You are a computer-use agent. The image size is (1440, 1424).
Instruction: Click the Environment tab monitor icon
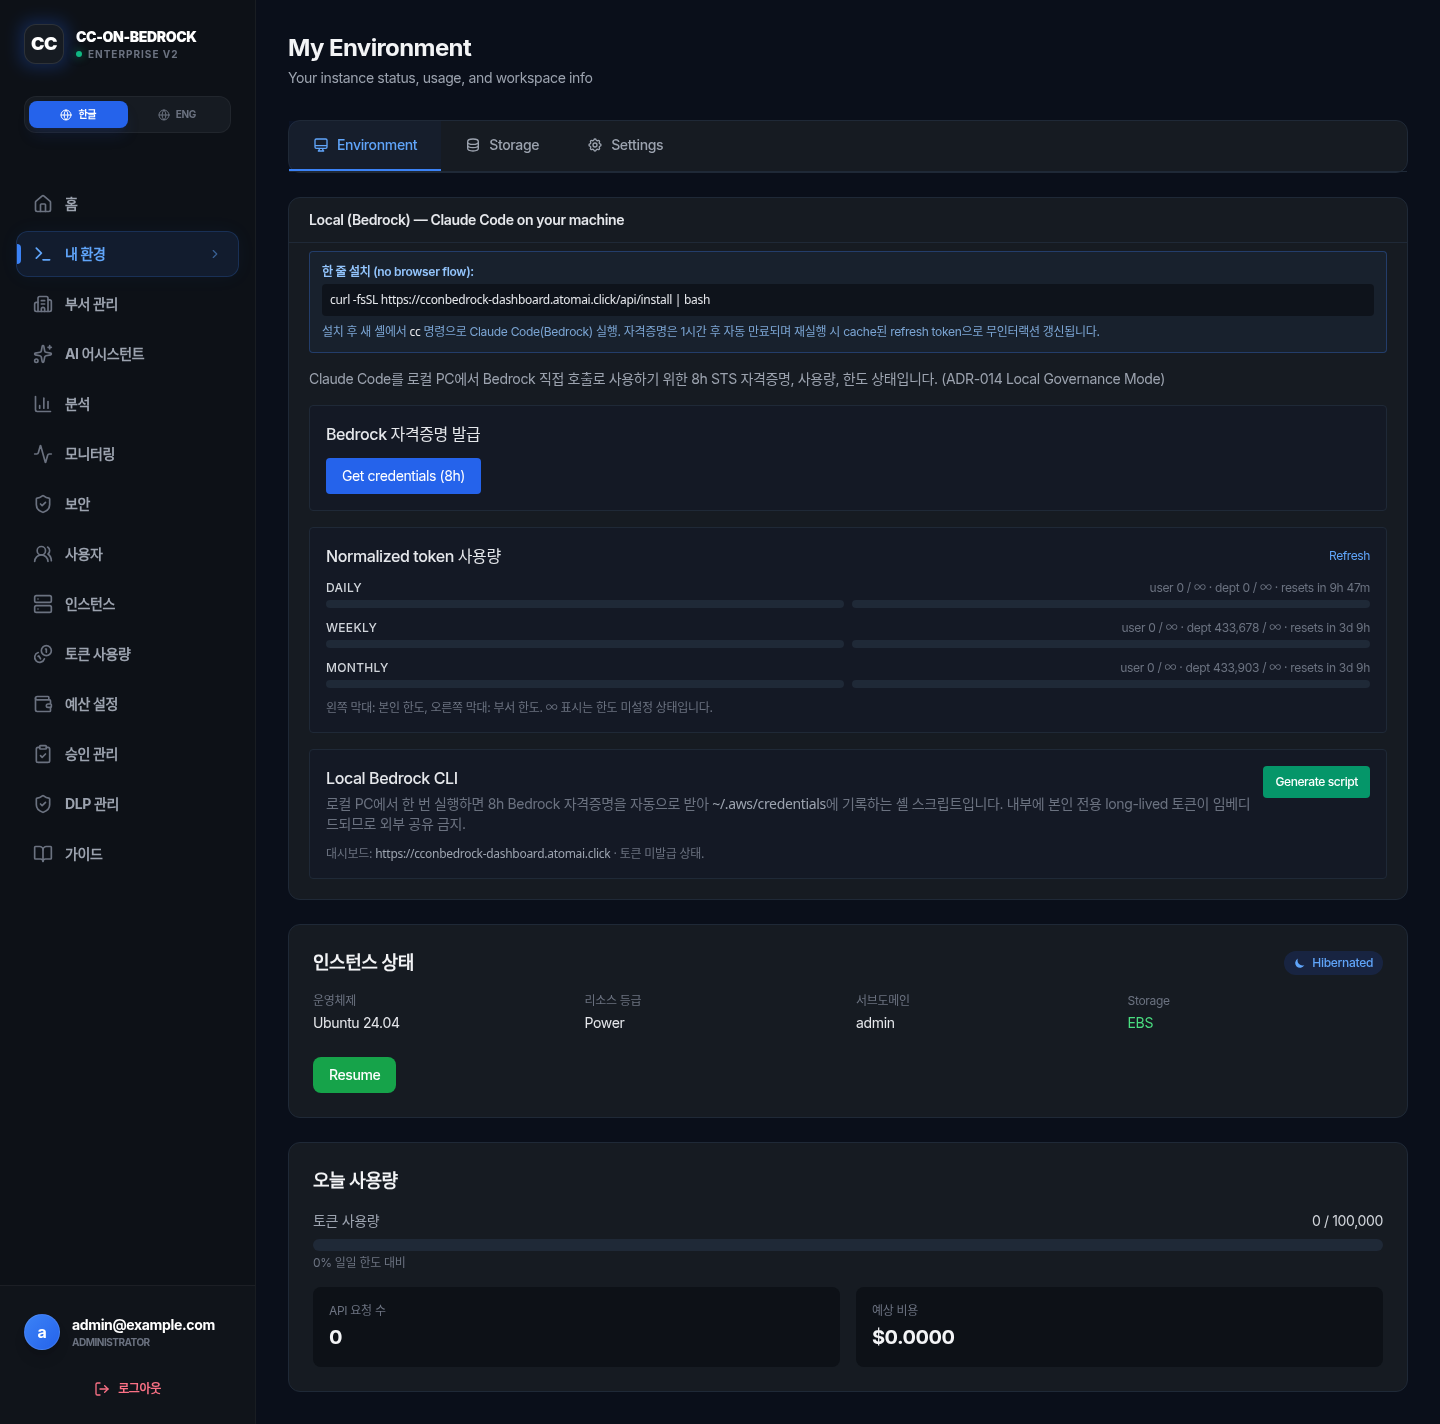(x=321, y=145)
